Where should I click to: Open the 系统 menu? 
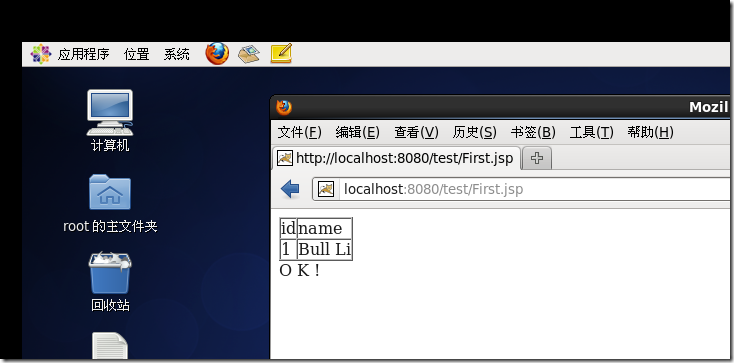[176, 54]
